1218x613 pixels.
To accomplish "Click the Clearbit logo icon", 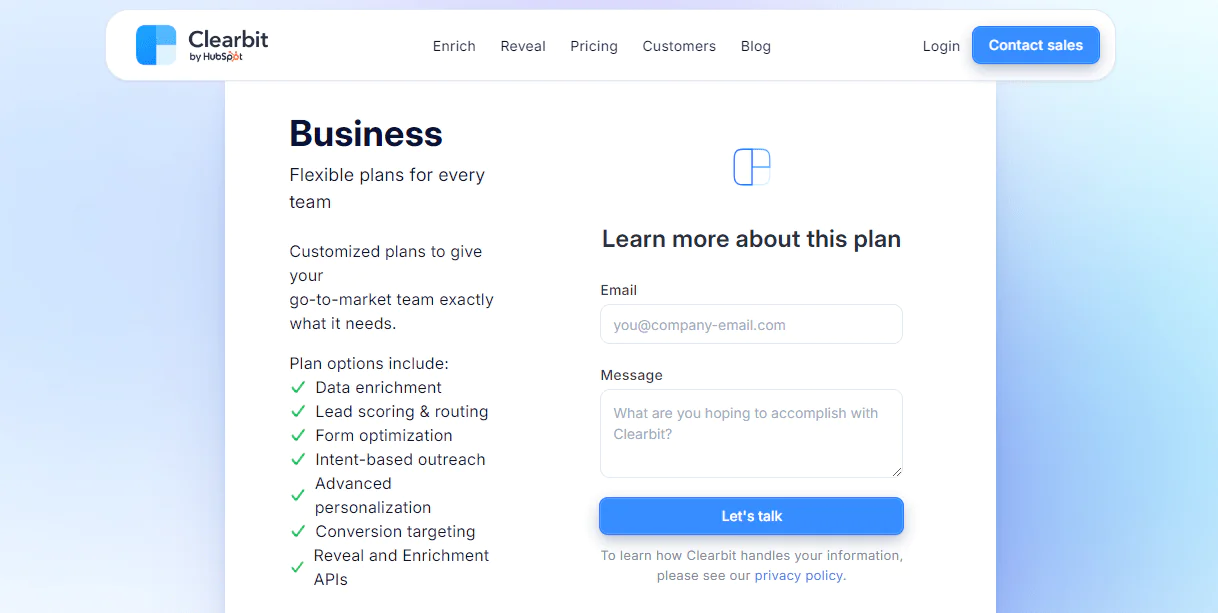I will tap(156, 44).
